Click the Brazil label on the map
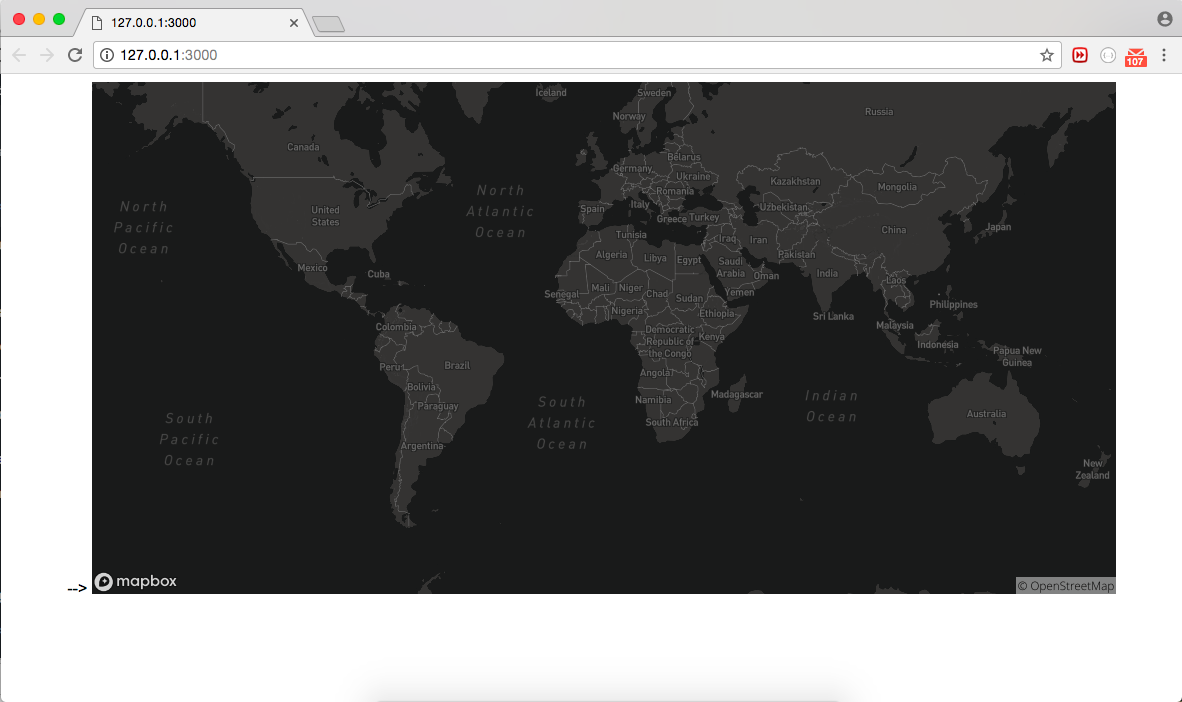Viewport: 1182px width, 702px height. pos(456,365)
